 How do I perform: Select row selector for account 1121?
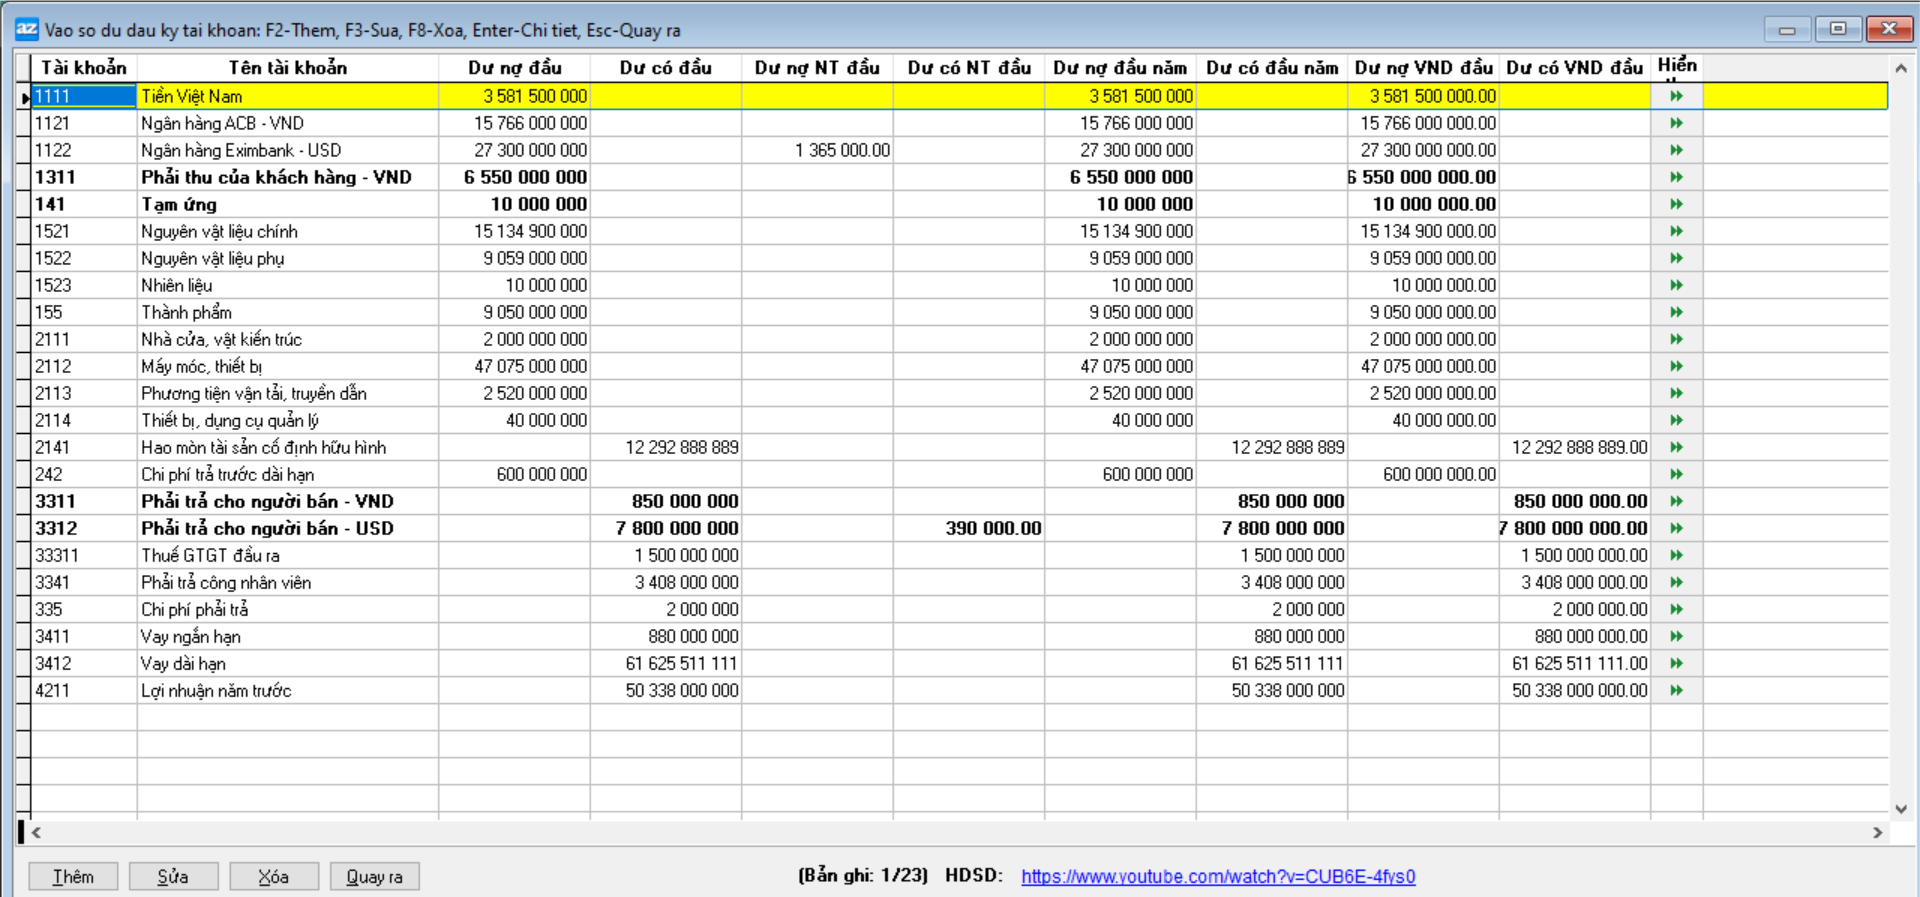(23, 123)
